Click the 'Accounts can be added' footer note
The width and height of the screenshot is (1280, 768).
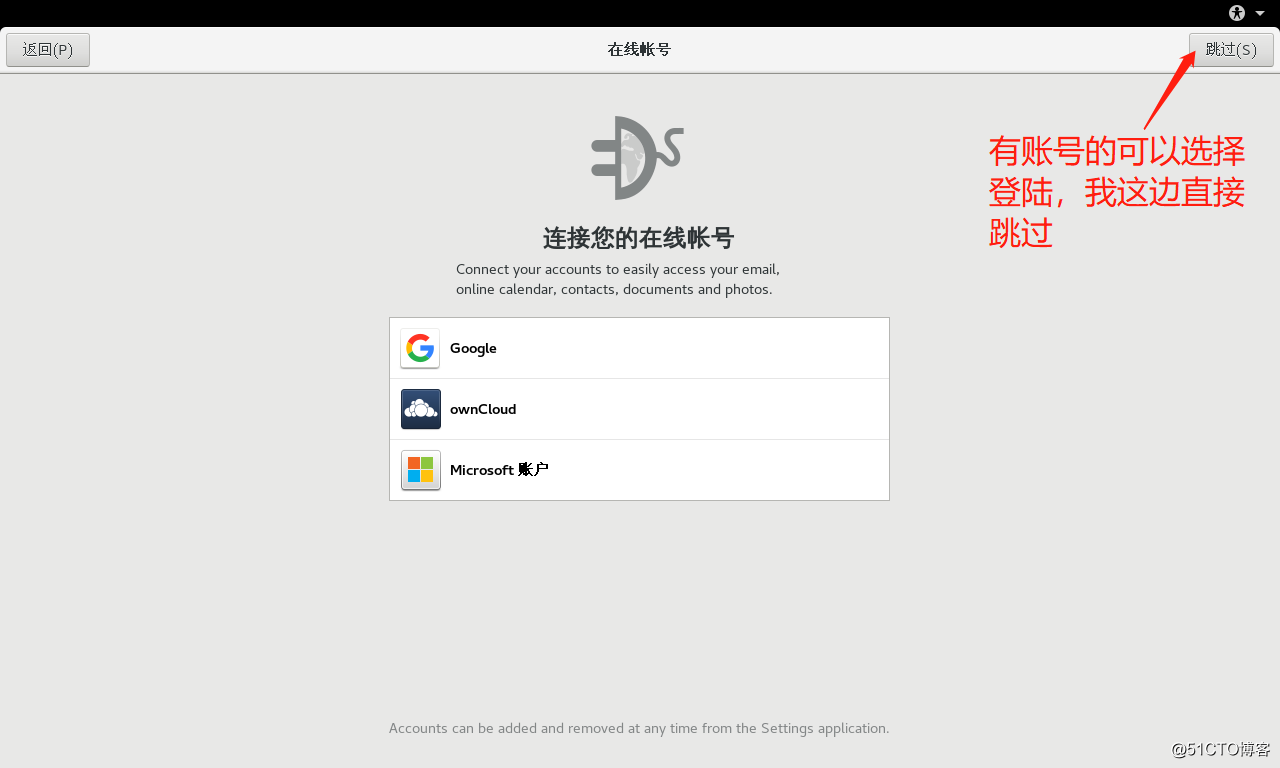[639, 728]
